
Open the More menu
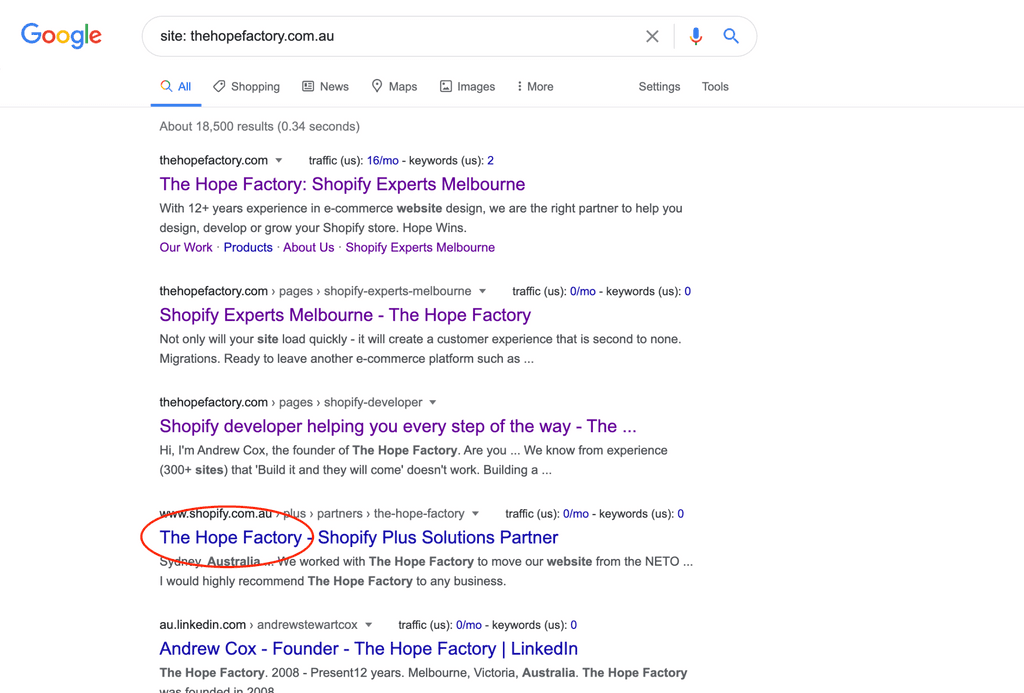pos(535,86)
